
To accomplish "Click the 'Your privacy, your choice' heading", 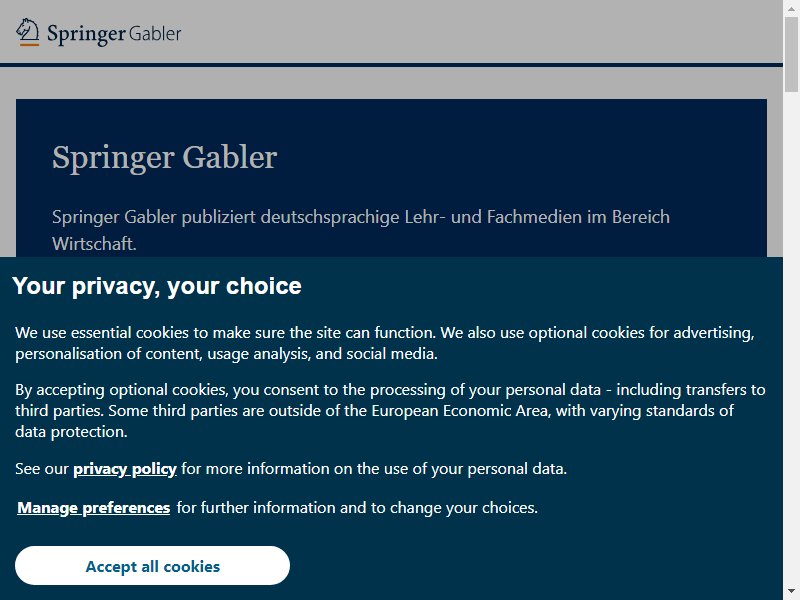I will click(x=157, y=286).
